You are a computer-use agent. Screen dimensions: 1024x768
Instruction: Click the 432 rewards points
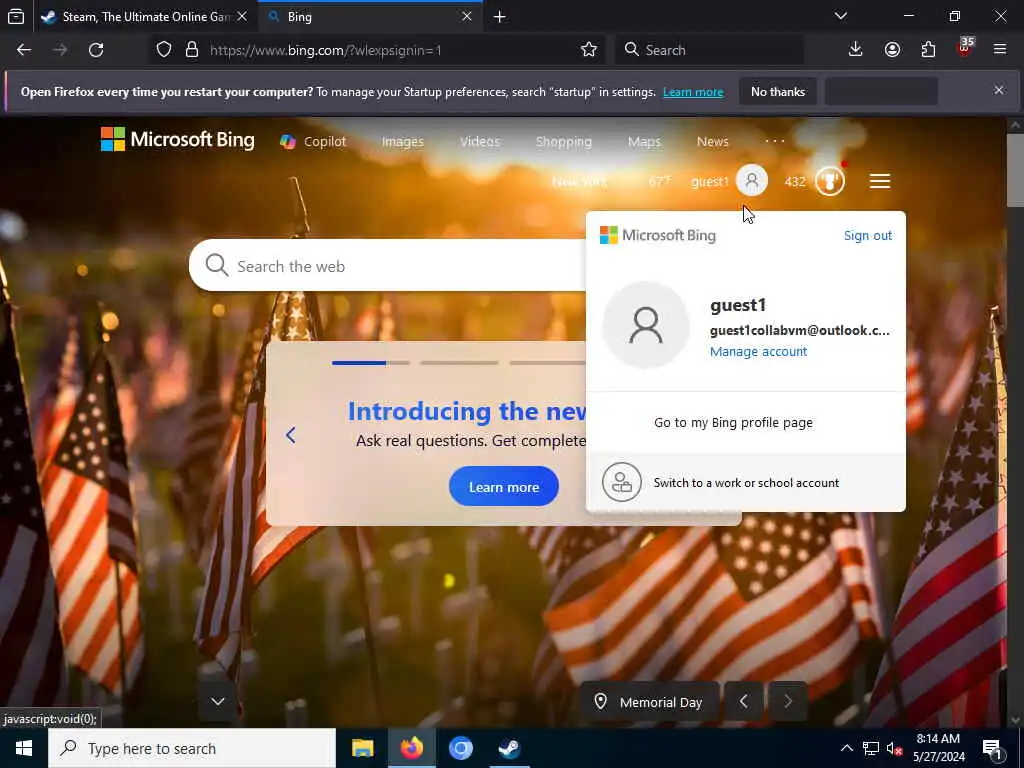[794, 182]
